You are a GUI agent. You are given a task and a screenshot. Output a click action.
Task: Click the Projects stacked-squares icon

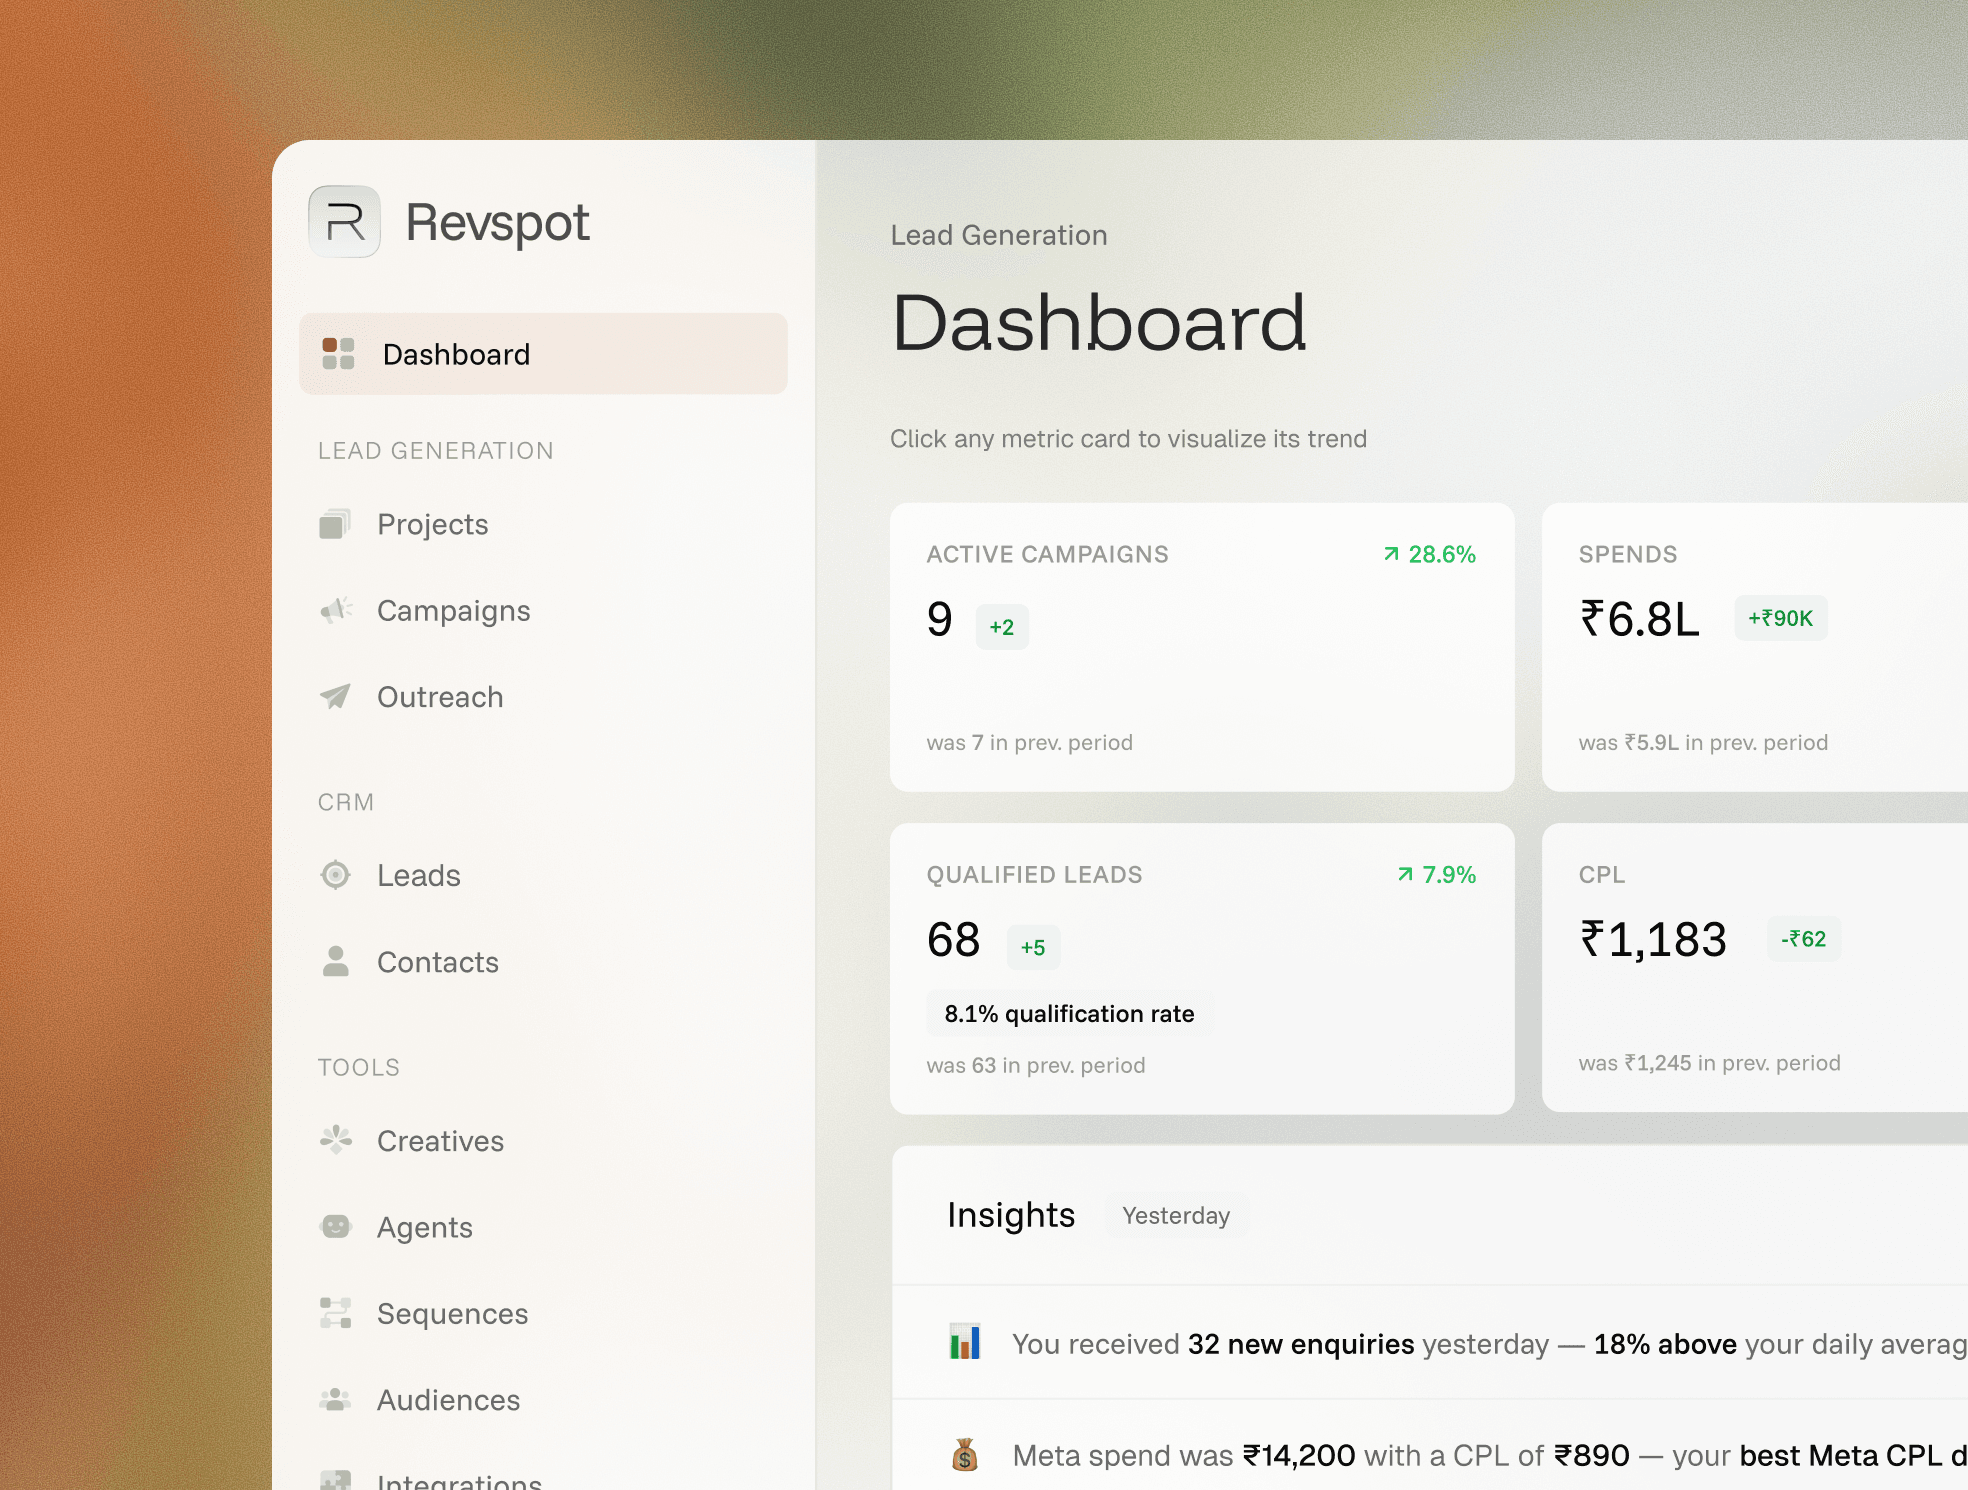point(335,524)
